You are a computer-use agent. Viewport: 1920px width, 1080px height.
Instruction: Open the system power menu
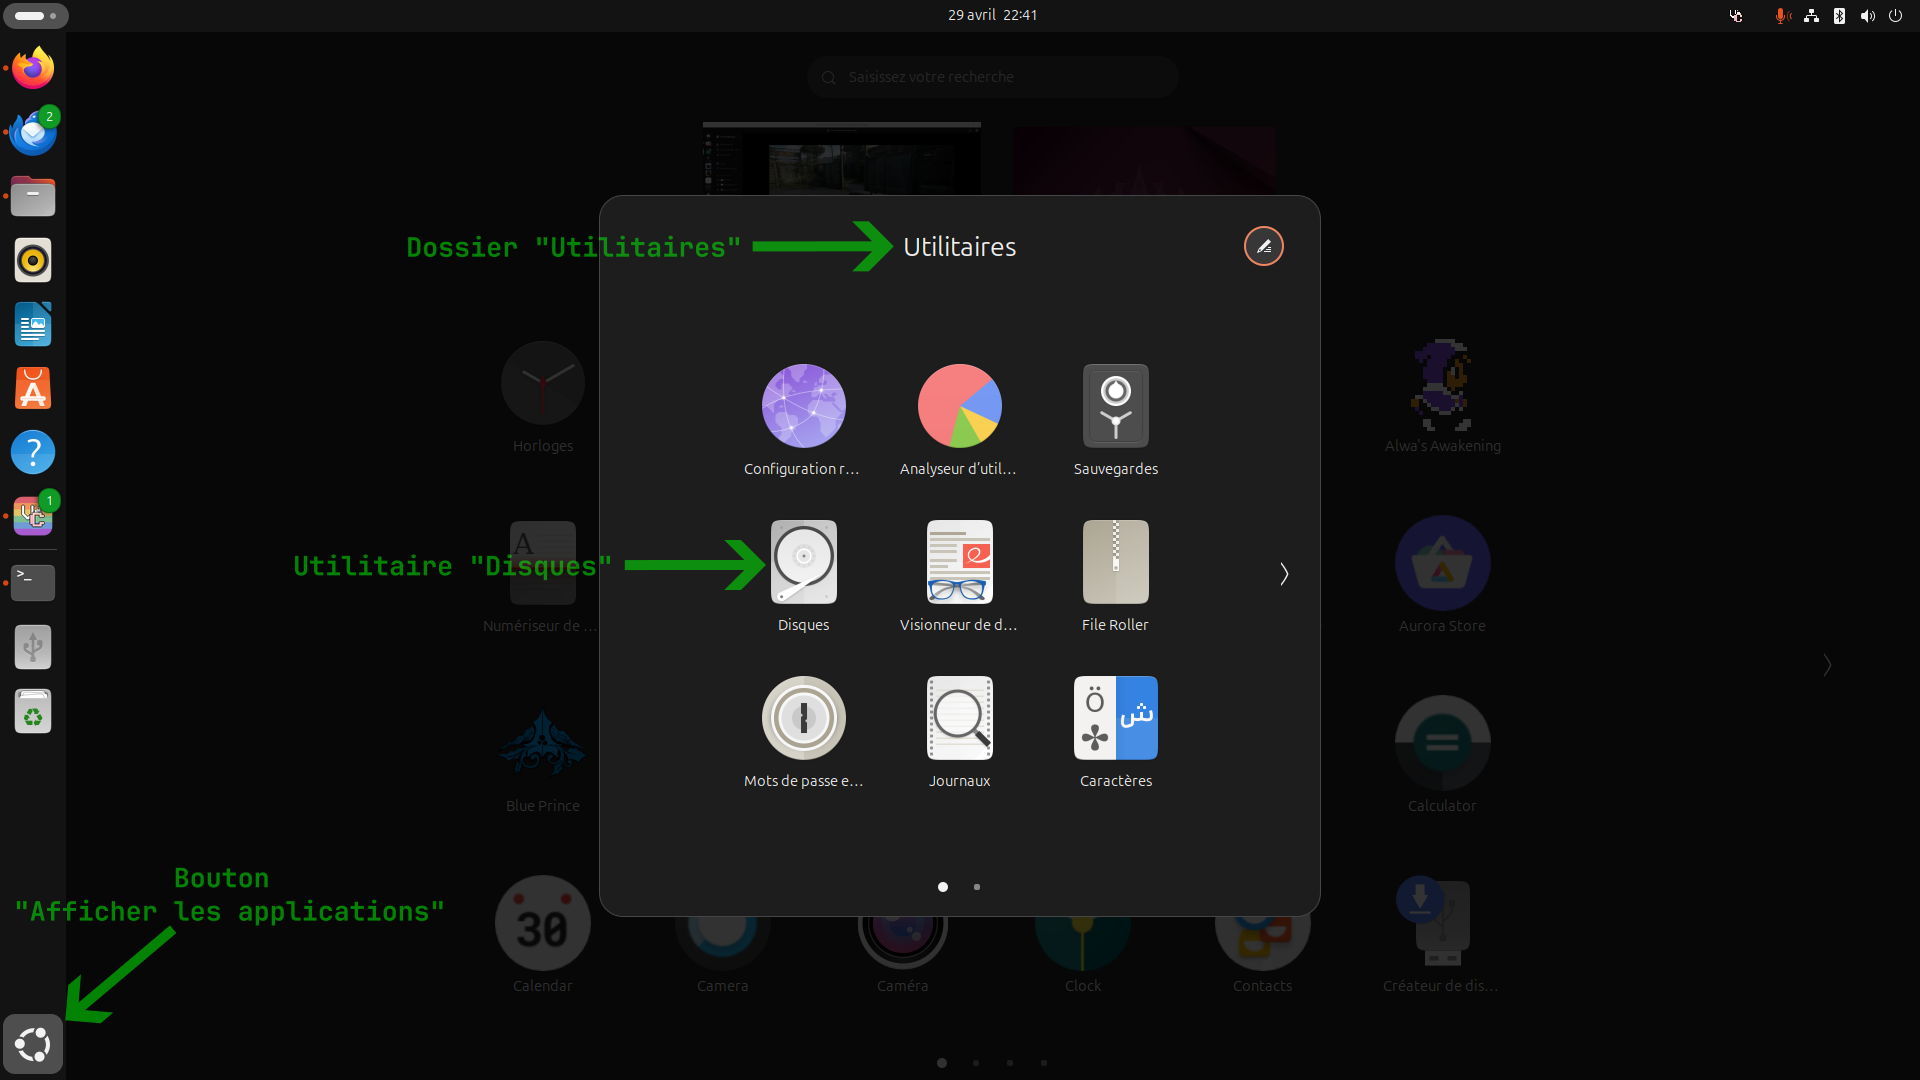[1895, 15]
